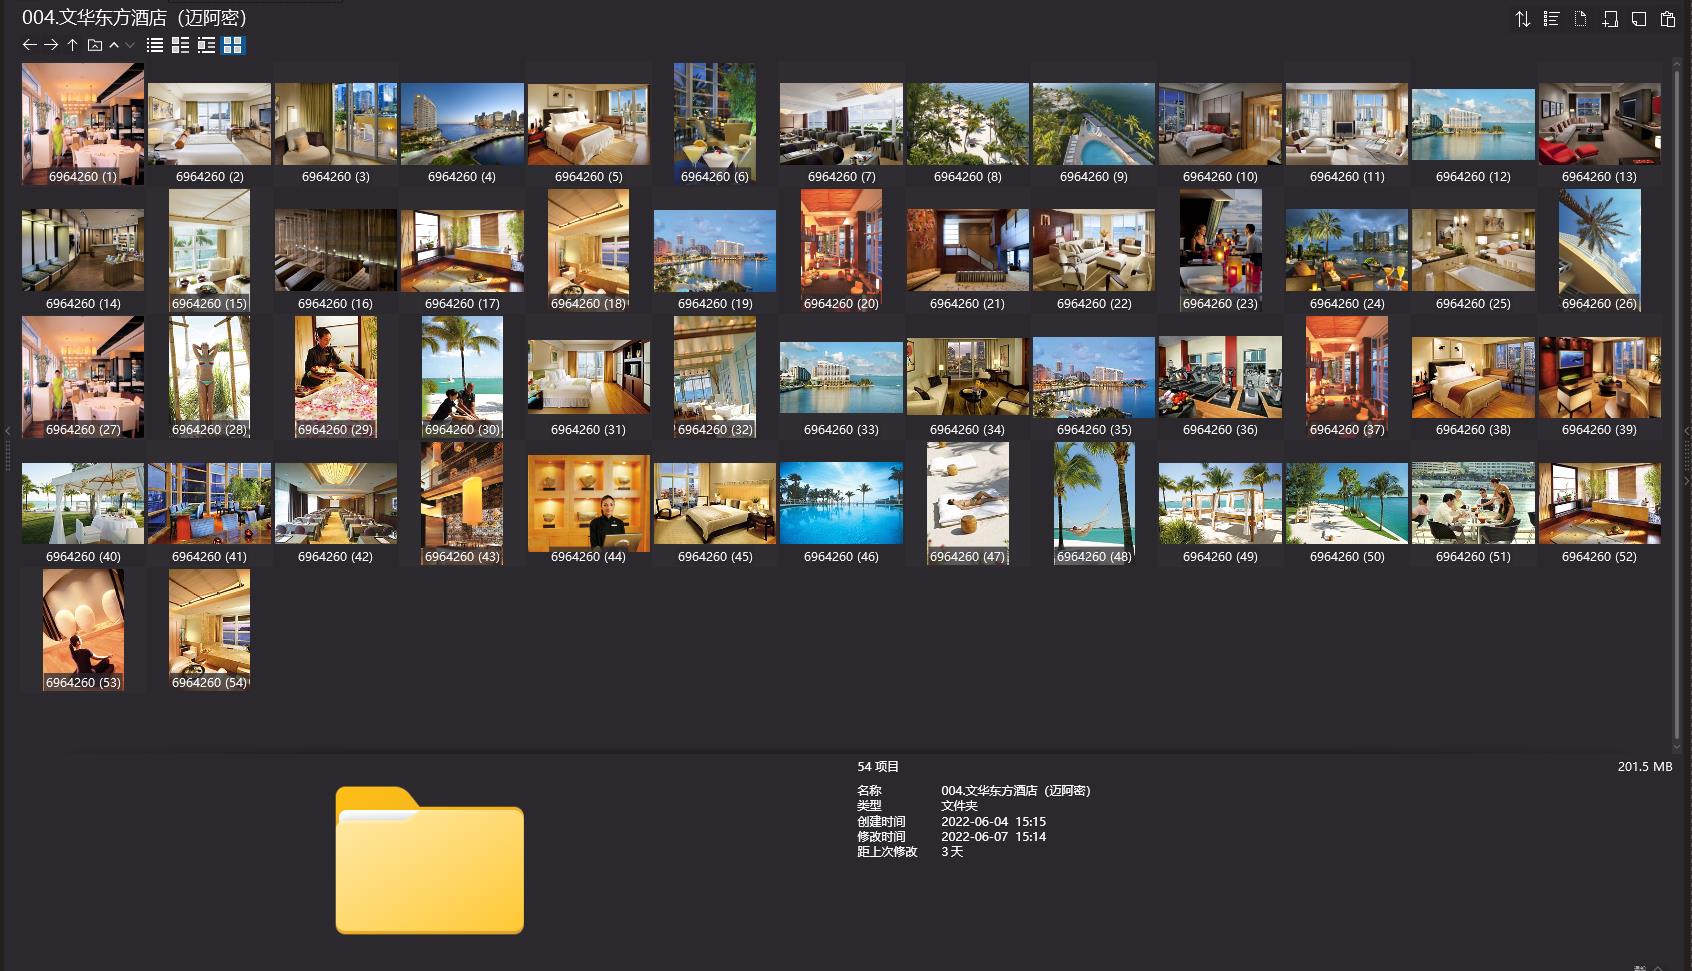This screenshot has height=971, width=1692.
Task: Navigate up one folder level
Action: point(72,45)
